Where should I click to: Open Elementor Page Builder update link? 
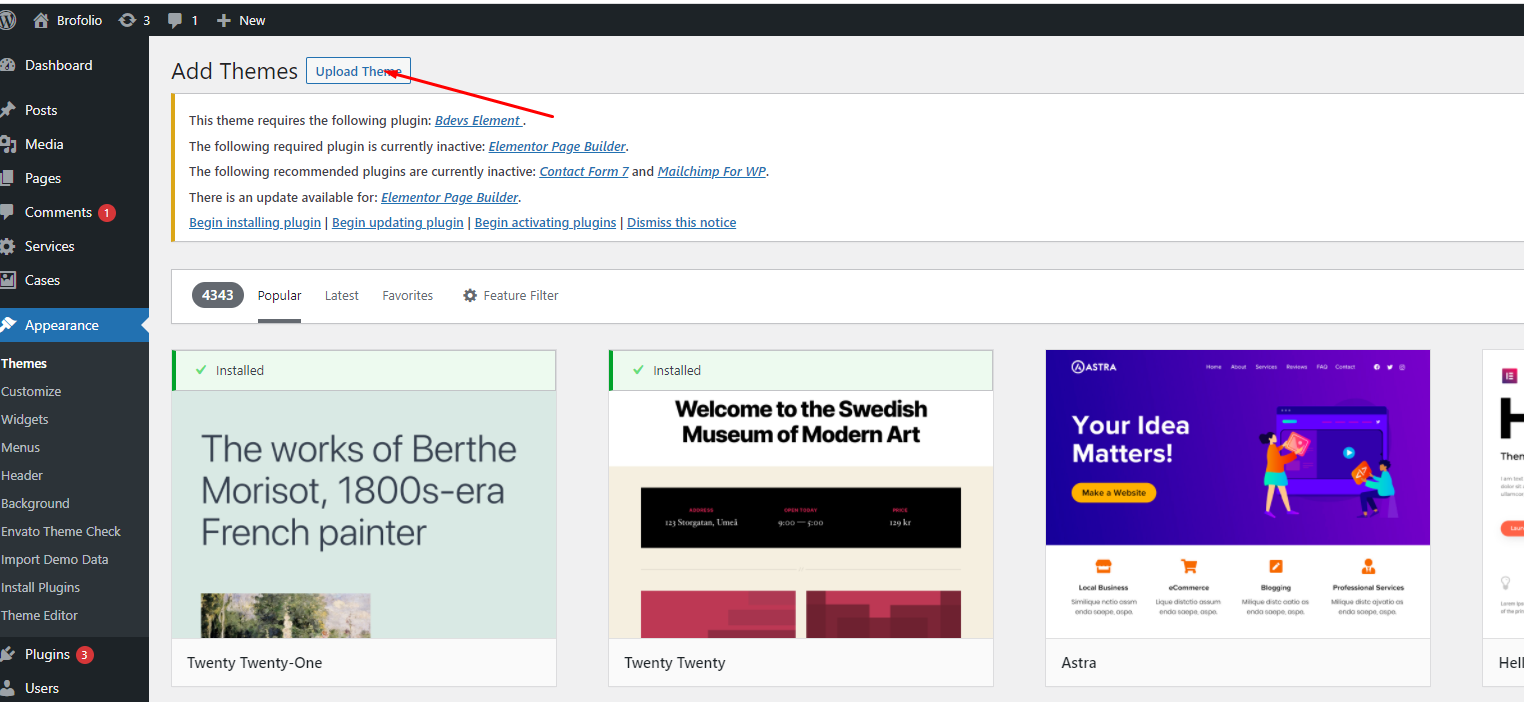point(450,197)
